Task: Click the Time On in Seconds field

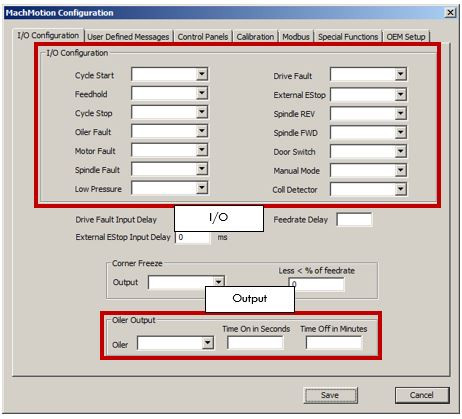Action: point(255,343)
